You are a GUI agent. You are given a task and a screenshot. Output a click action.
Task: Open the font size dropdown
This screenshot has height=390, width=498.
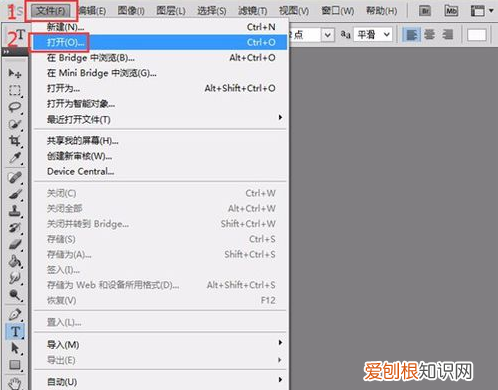328,35
